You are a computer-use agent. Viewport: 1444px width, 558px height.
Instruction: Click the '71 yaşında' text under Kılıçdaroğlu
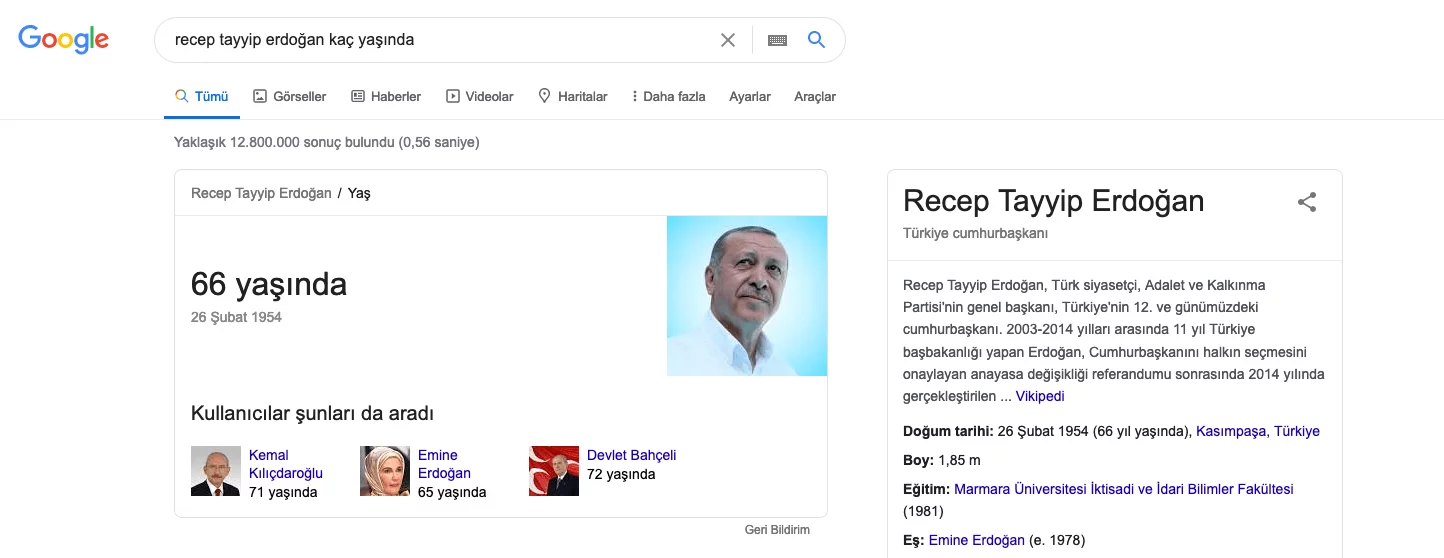(x=283, y=492)
